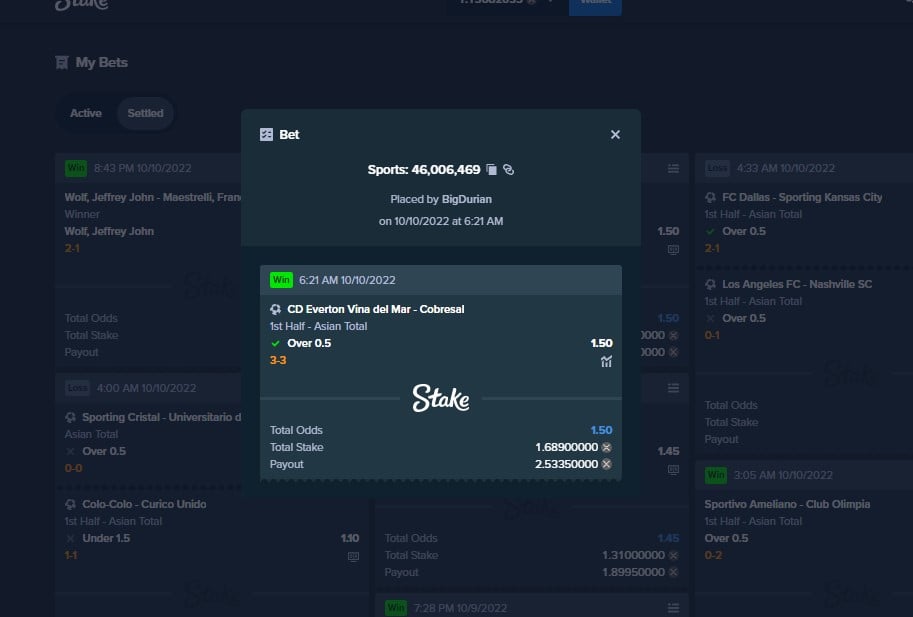Click currency icon next to 1.31000000
This screenshot has width=913, height=617.
tap(673, 555)
